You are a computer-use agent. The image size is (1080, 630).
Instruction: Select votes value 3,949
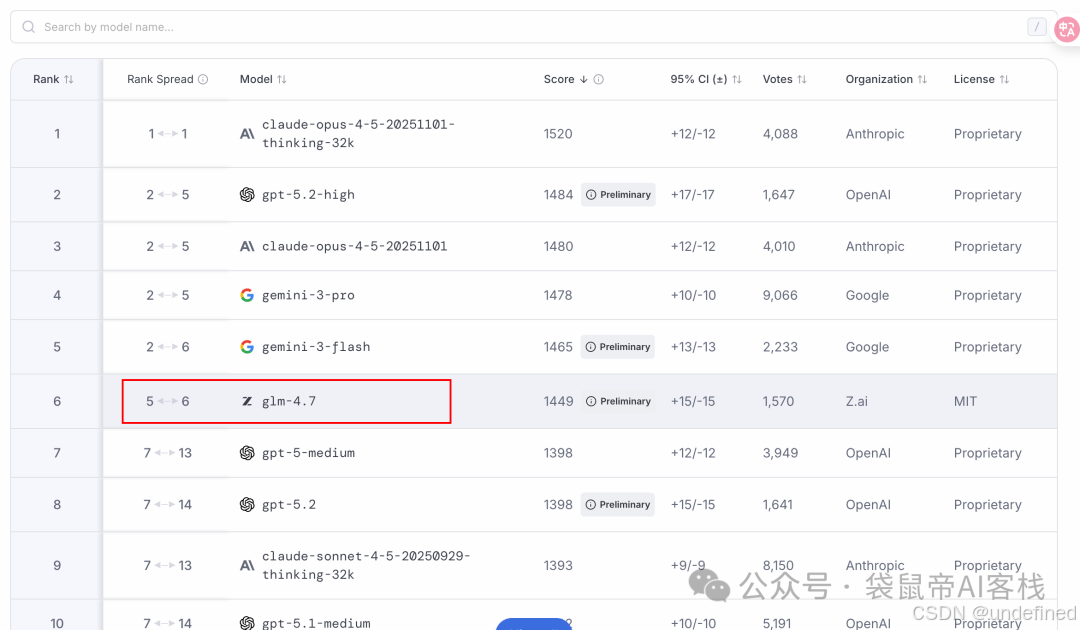pos(780,453)
